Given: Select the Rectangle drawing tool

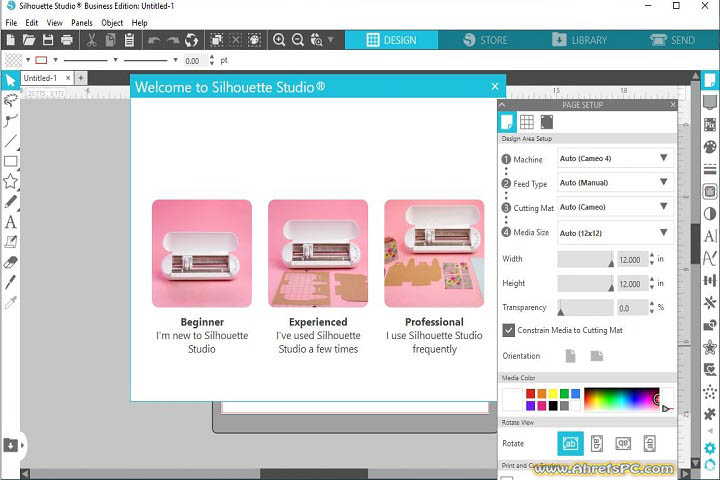Looking at the screenshot, I should [10, 161].
